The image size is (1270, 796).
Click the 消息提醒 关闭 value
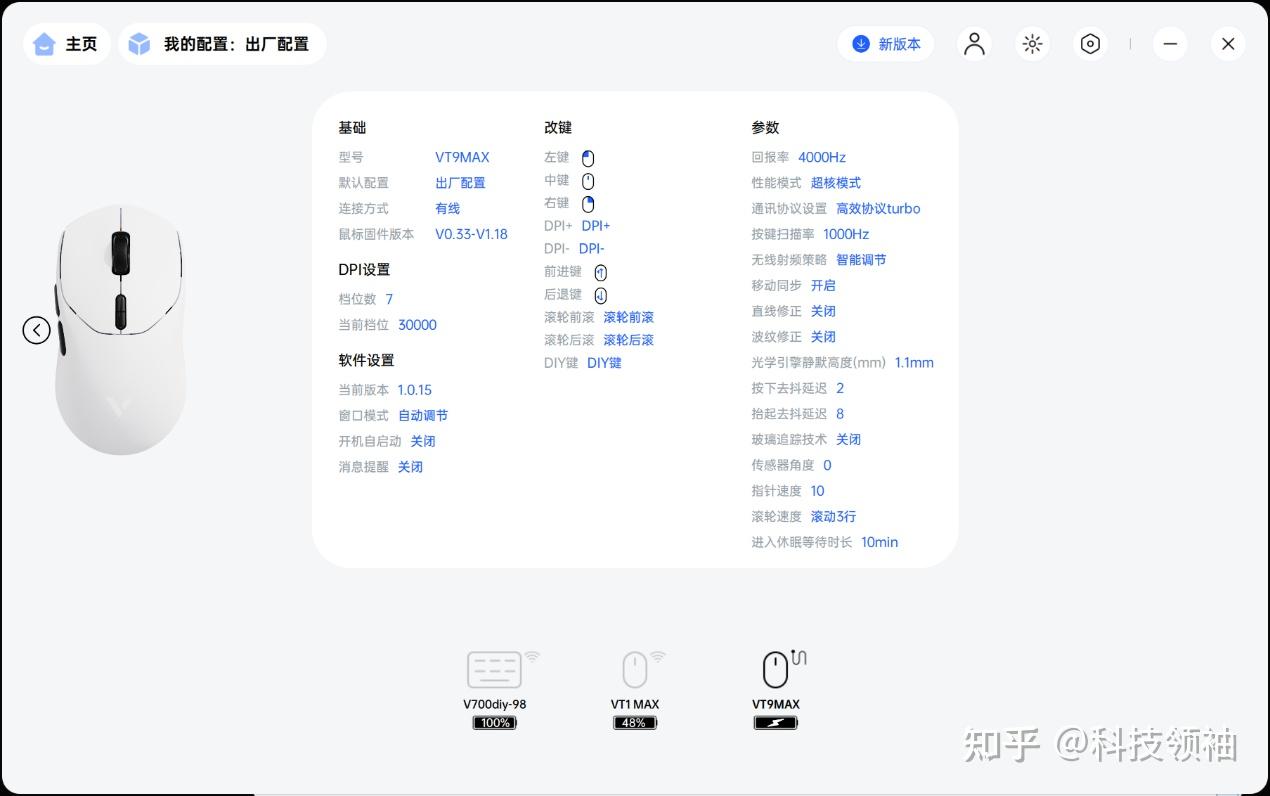410,467
